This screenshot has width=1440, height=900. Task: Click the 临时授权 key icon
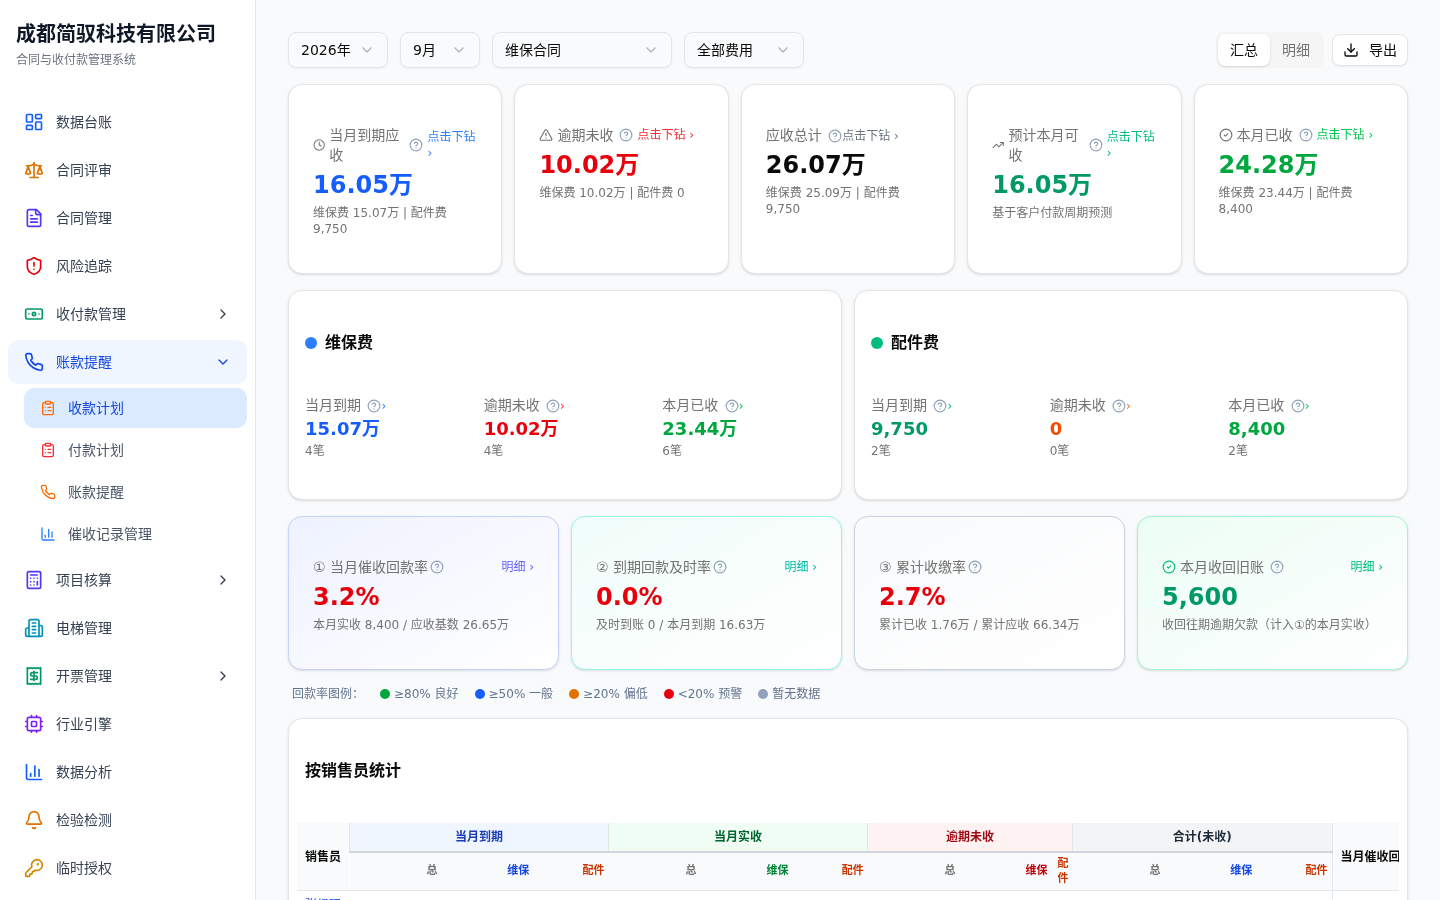pos(34,868)
